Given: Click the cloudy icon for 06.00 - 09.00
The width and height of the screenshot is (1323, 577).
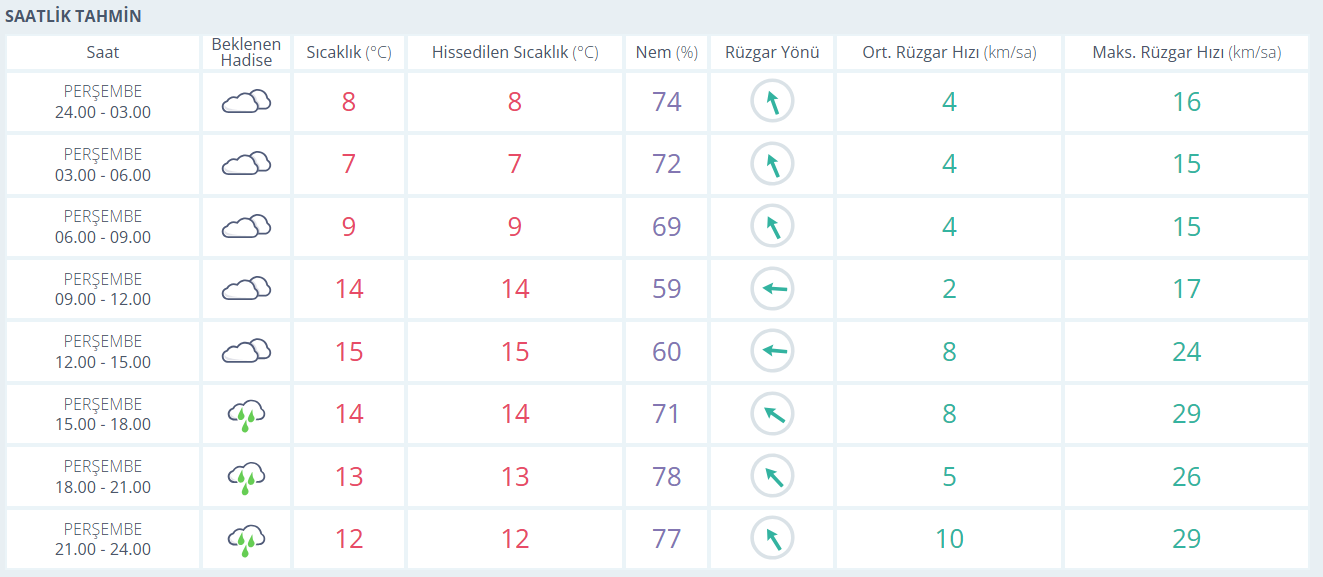Looking at the screenshot, I should tap(246, 227).
